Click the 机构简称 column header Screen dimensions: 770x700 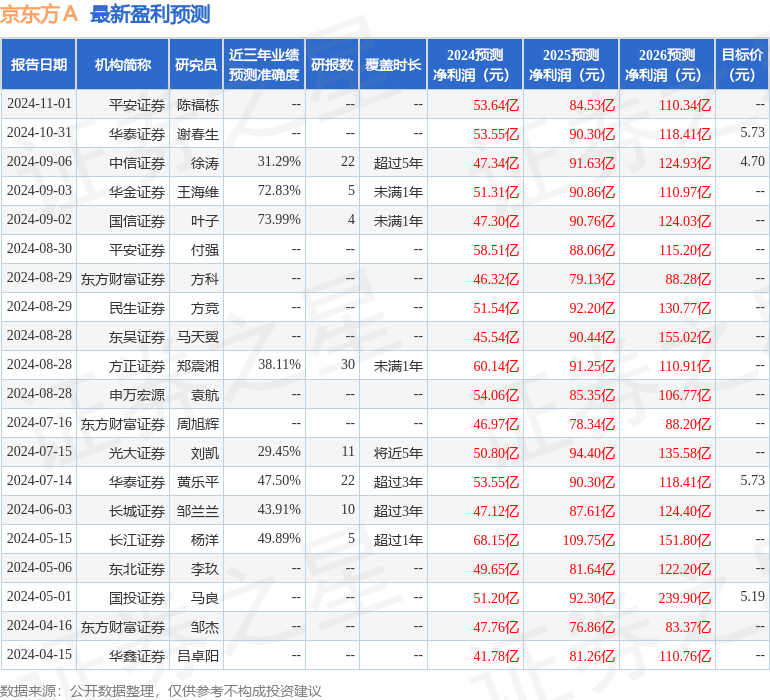click(123, 64)
